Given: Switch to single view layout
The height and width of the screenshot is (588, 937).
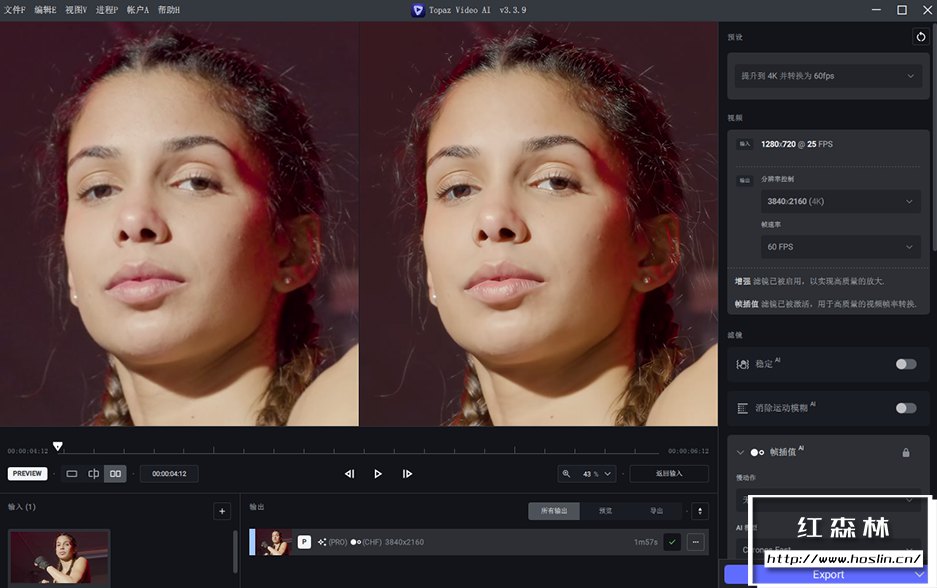Looking at the screenshot, I should pyautogui.click(x=72, y=474).
